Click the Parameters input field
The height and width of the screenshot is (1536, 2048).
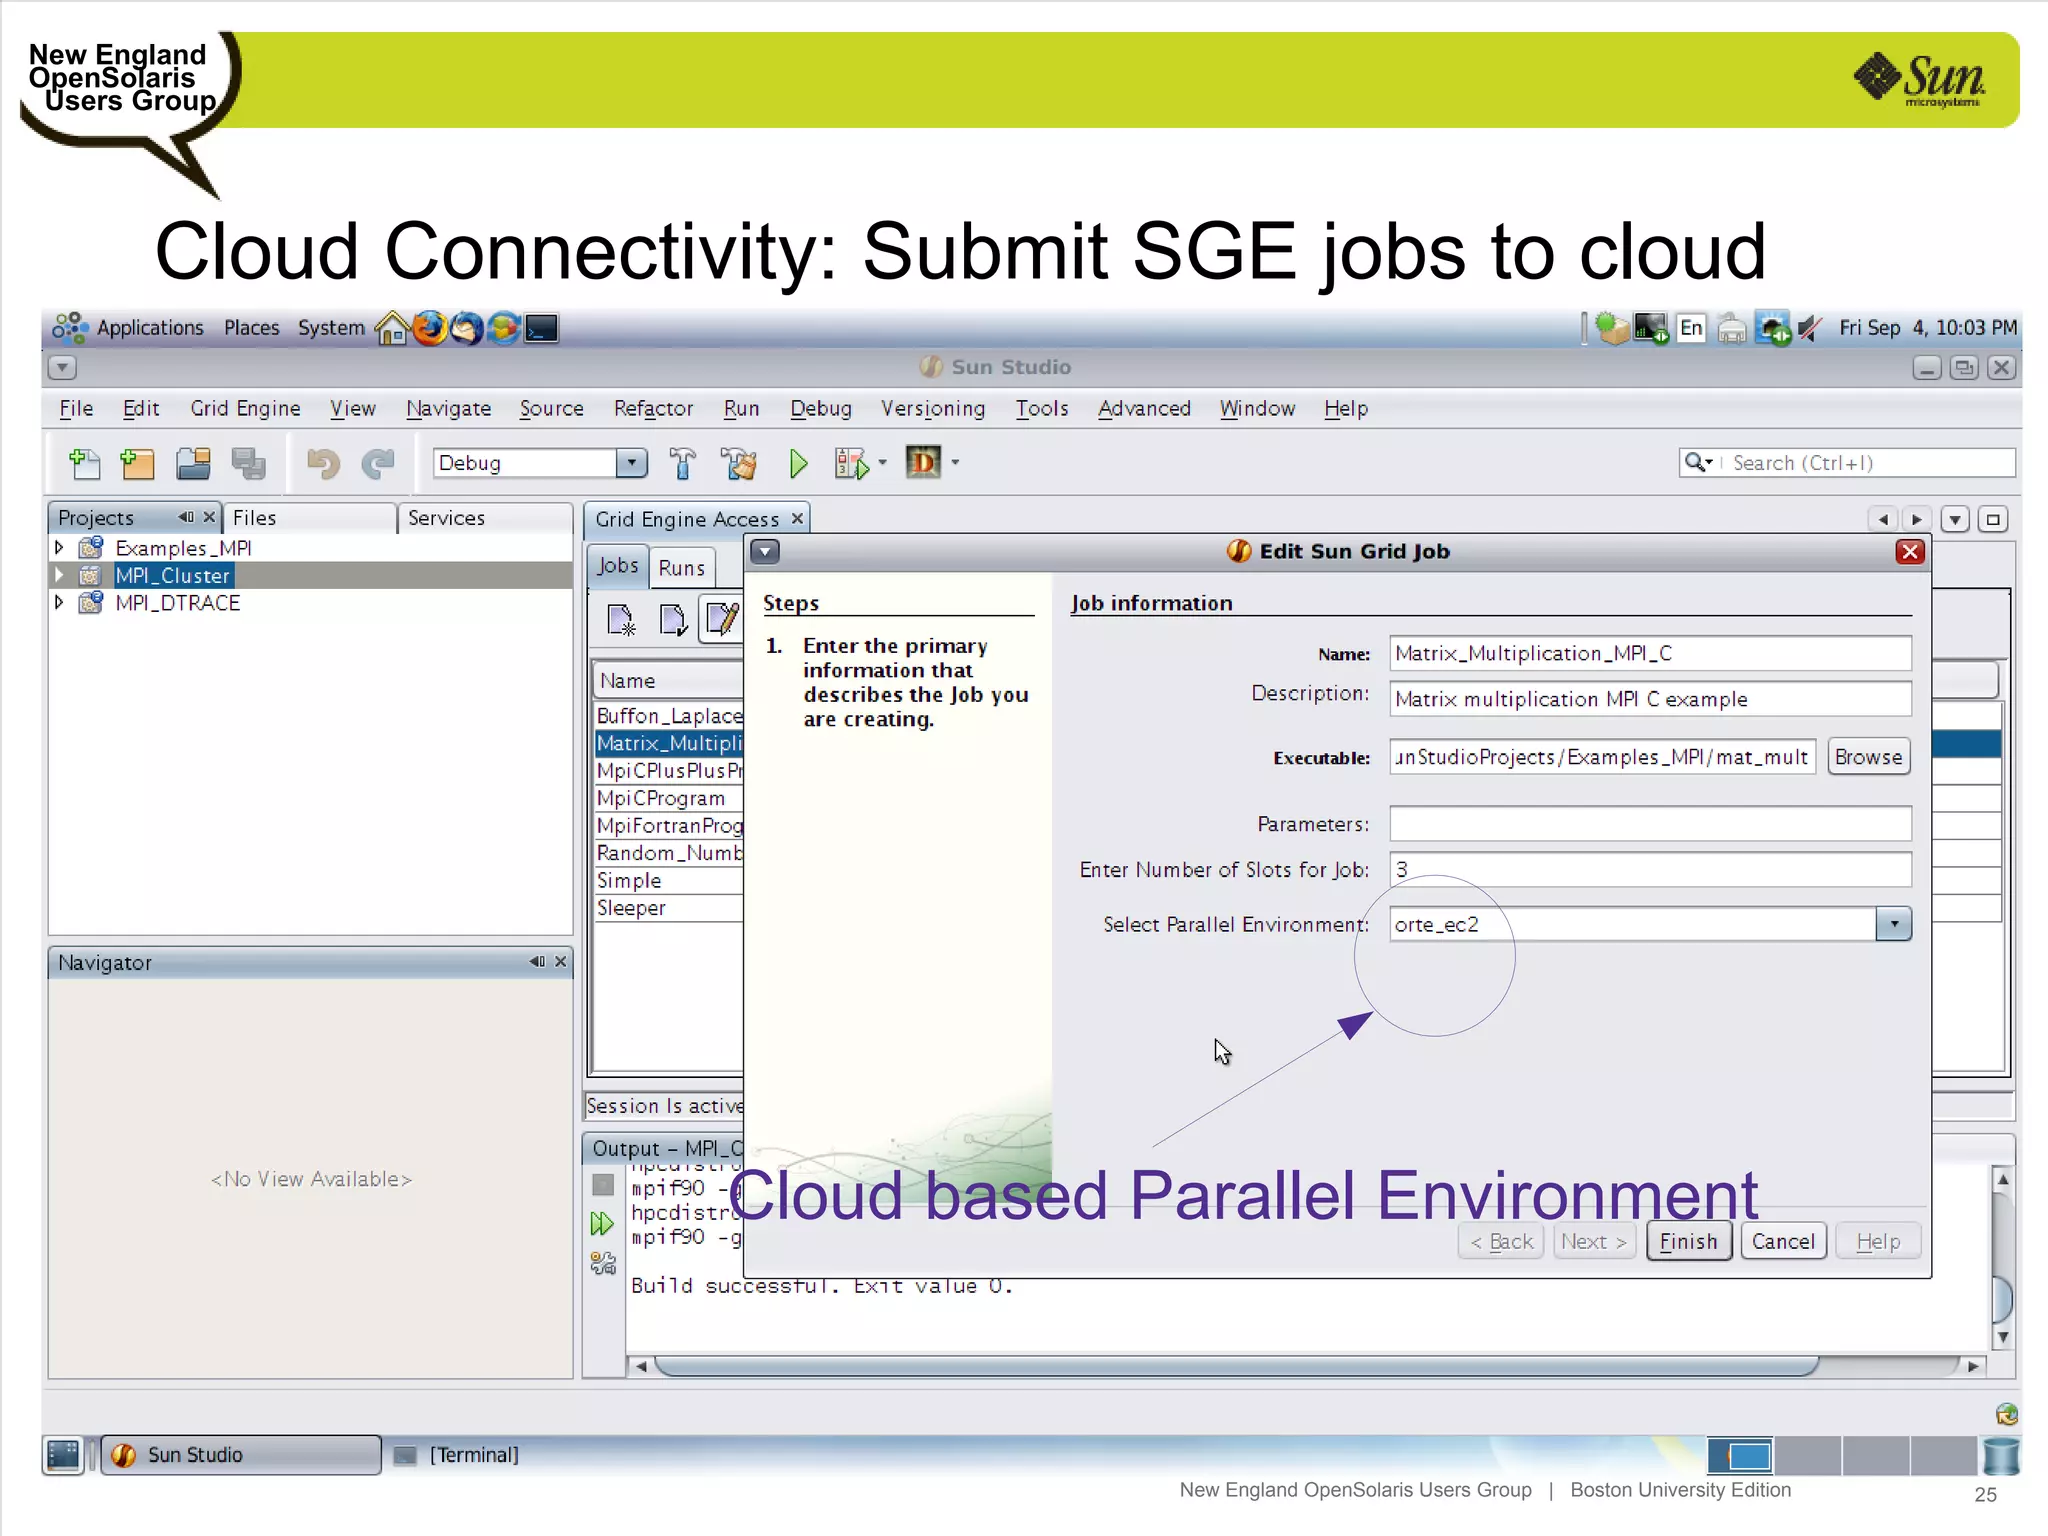click(x=1650, y=824)
